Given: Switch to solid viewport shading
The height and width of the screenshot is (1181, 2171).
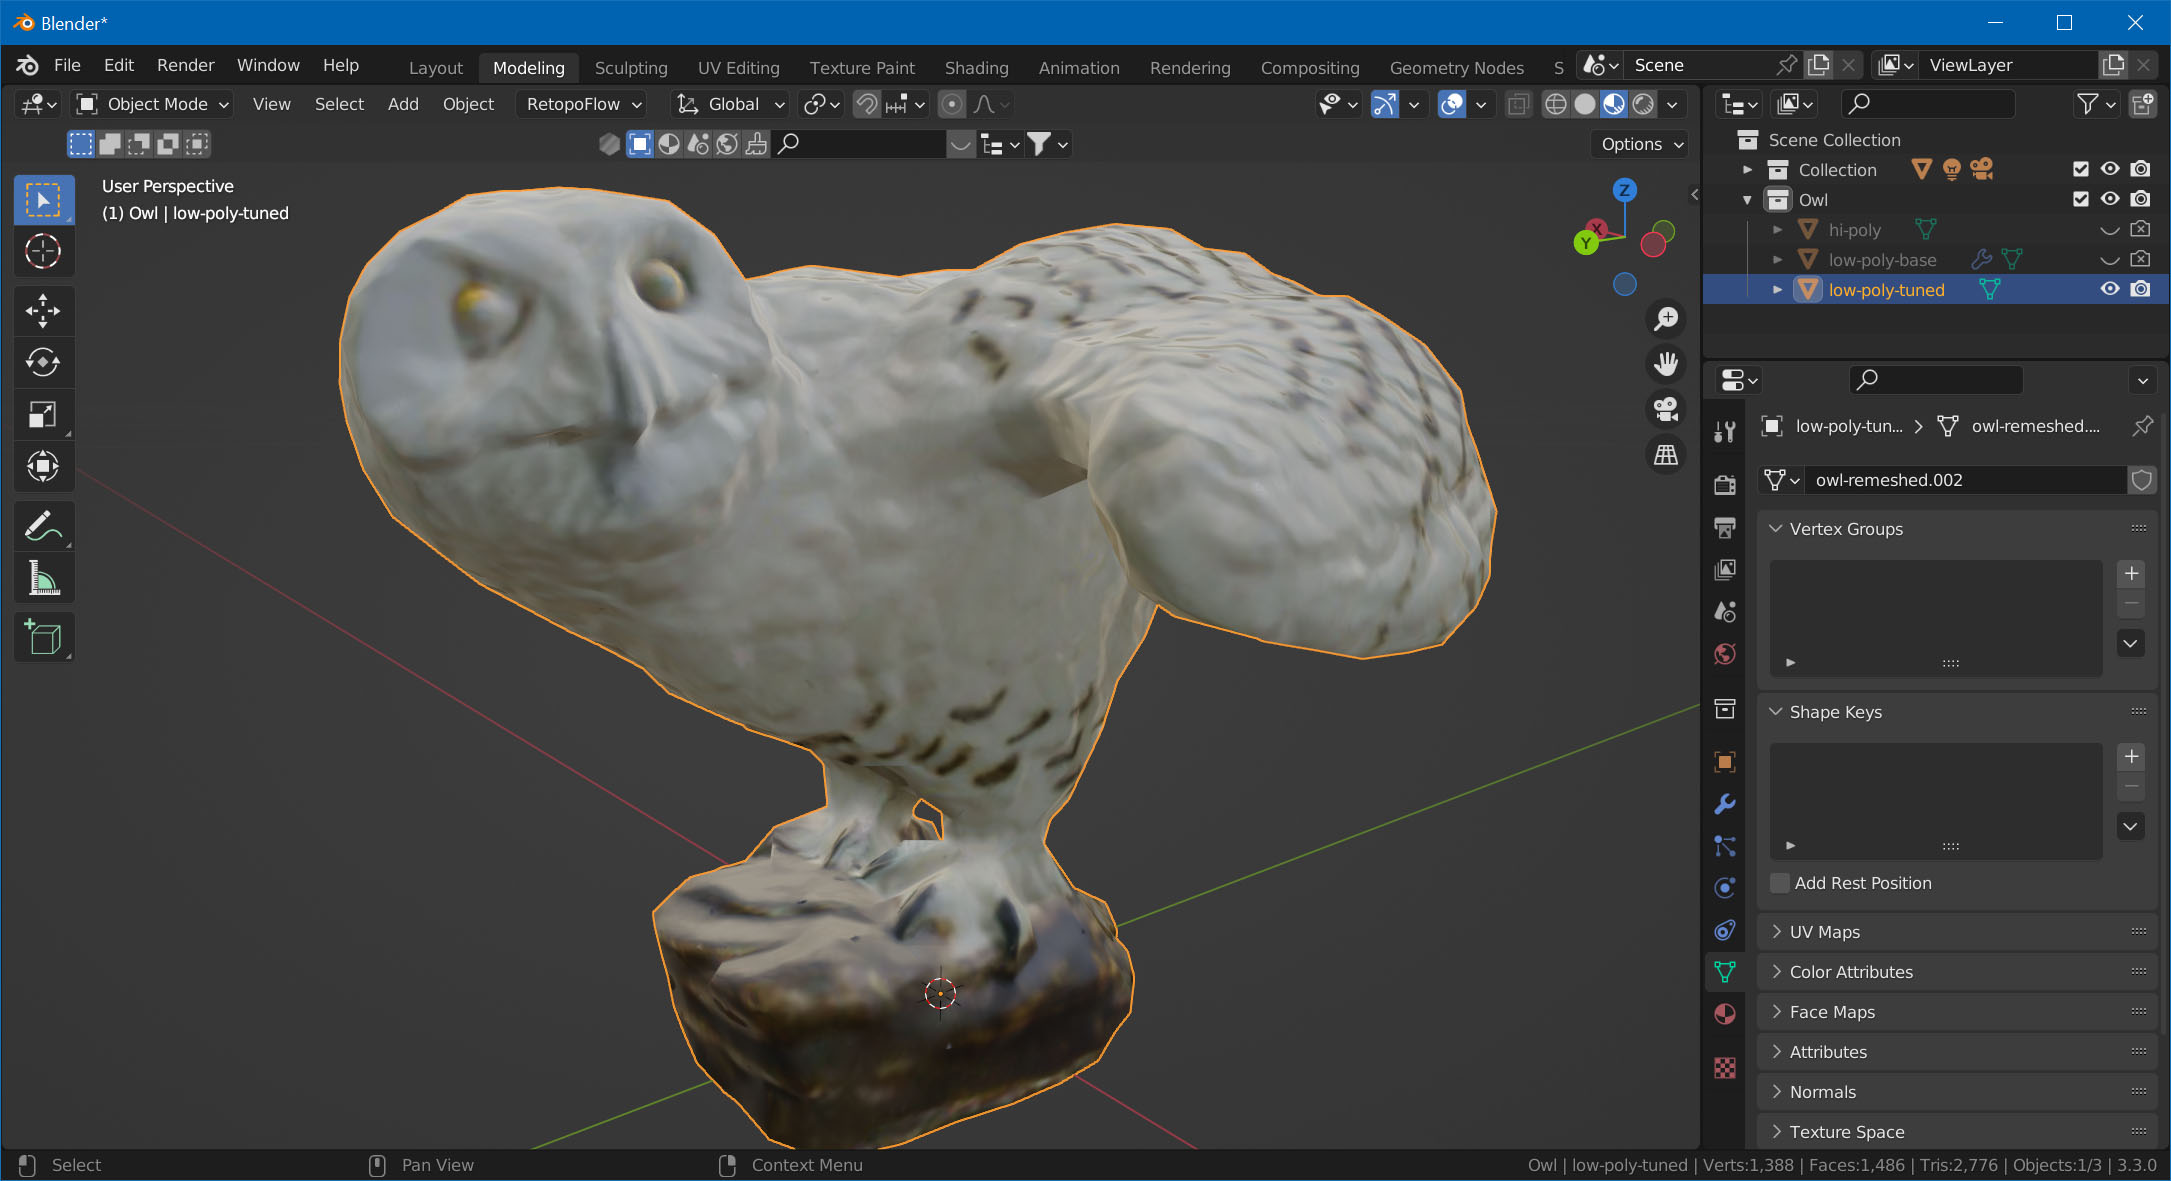Looking at the screenshot, I should pos(1585,104).
